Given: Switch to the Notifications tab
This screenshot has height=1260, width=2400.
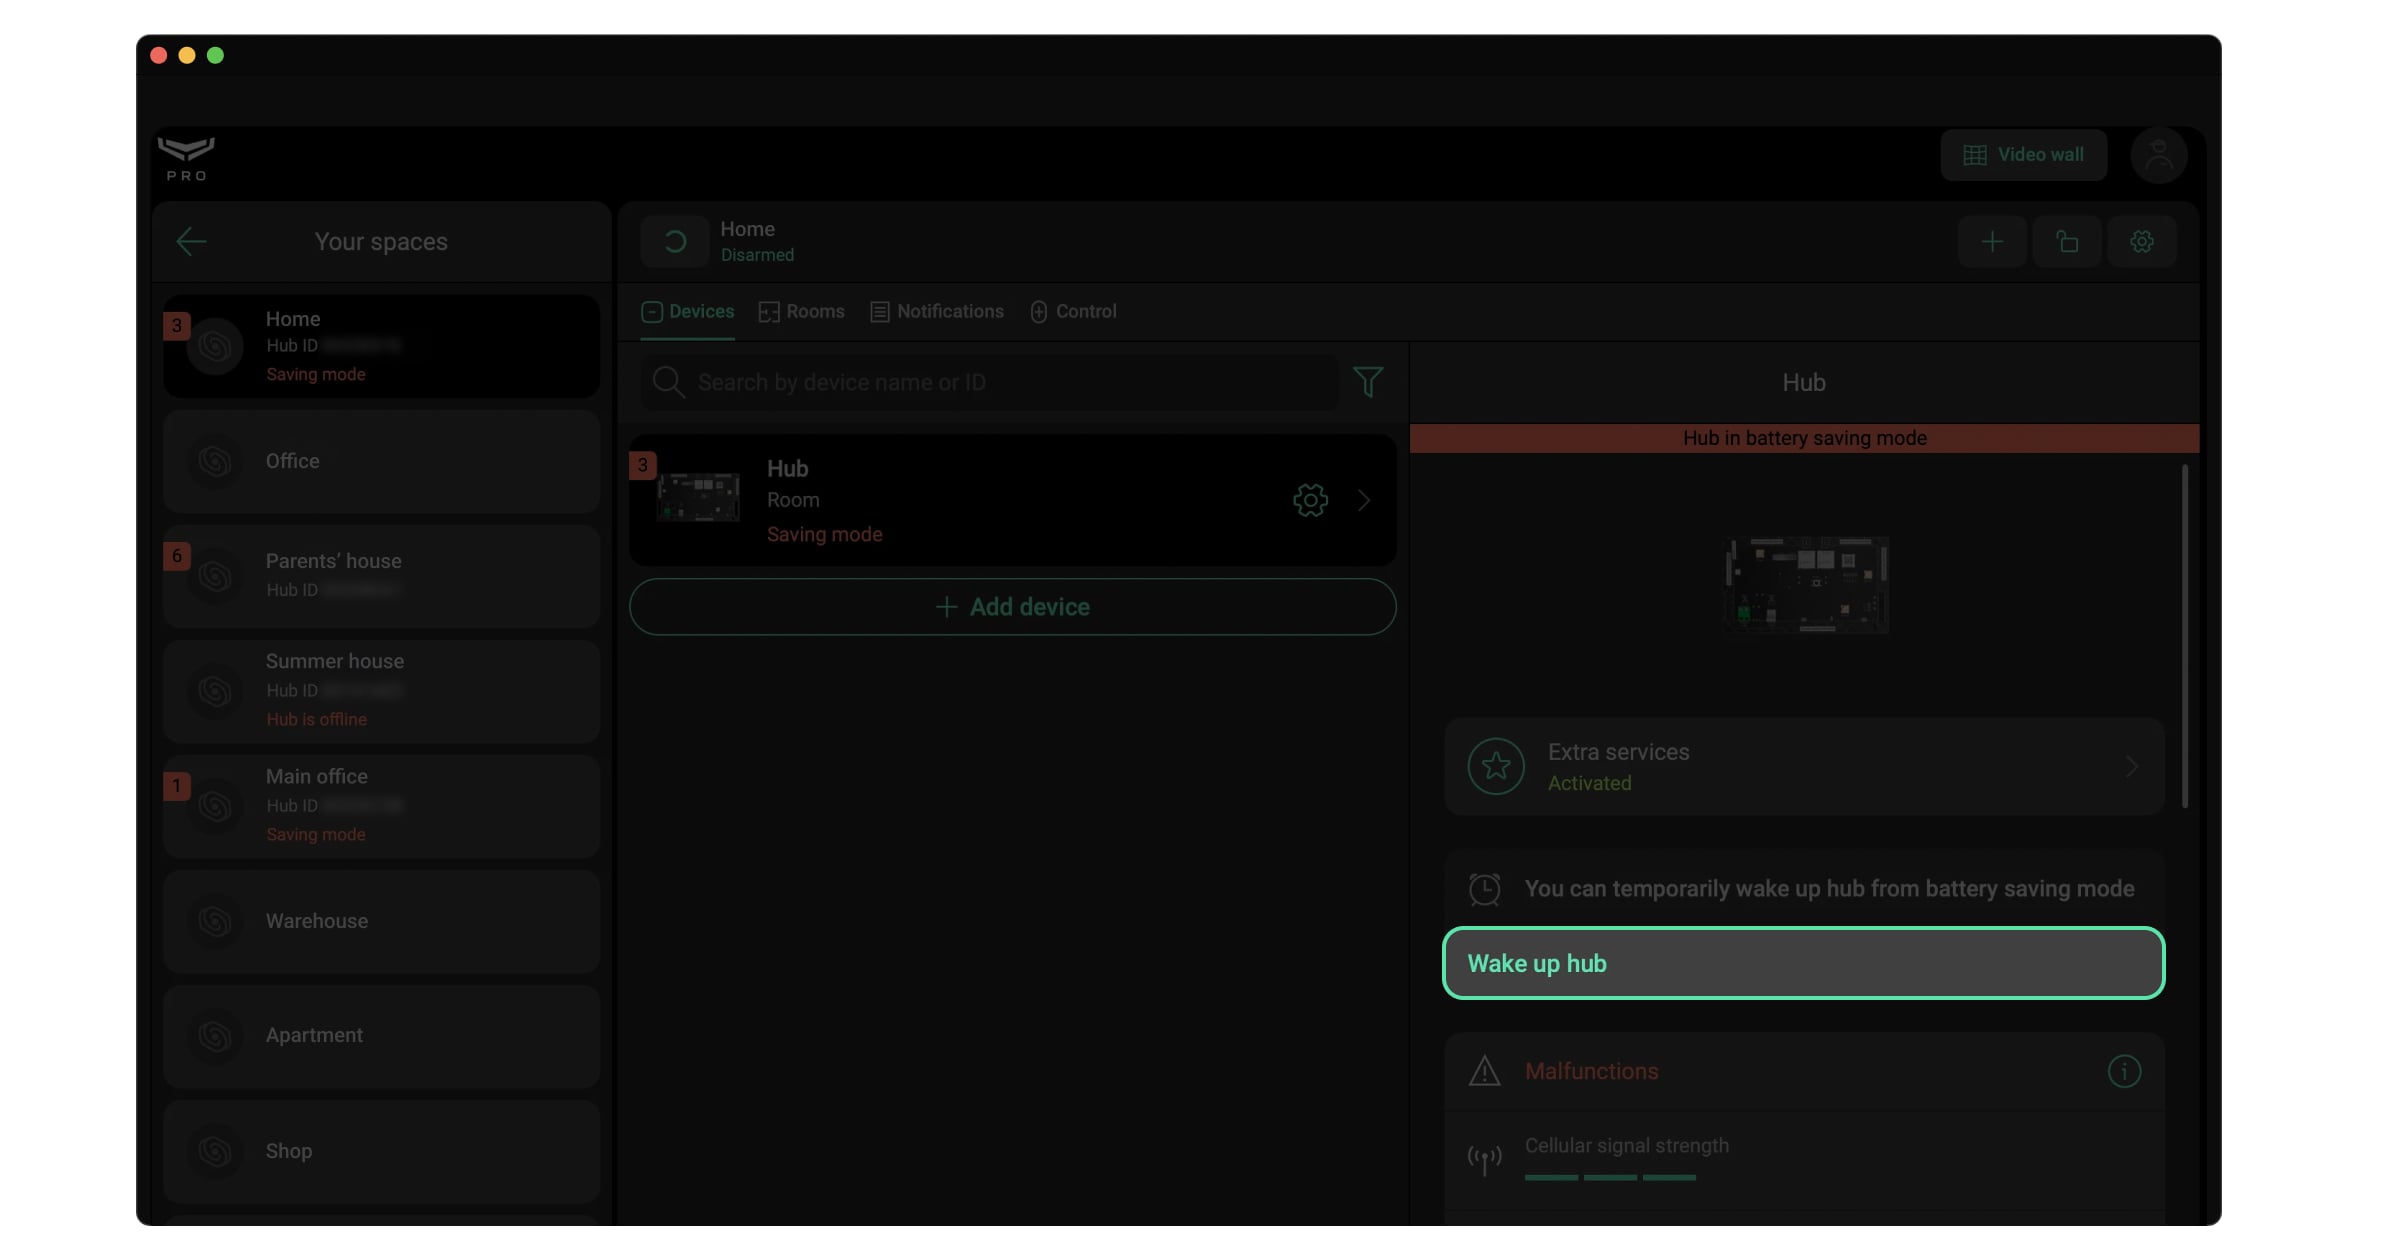Looking at the screenshot, I should coord(937,312).
